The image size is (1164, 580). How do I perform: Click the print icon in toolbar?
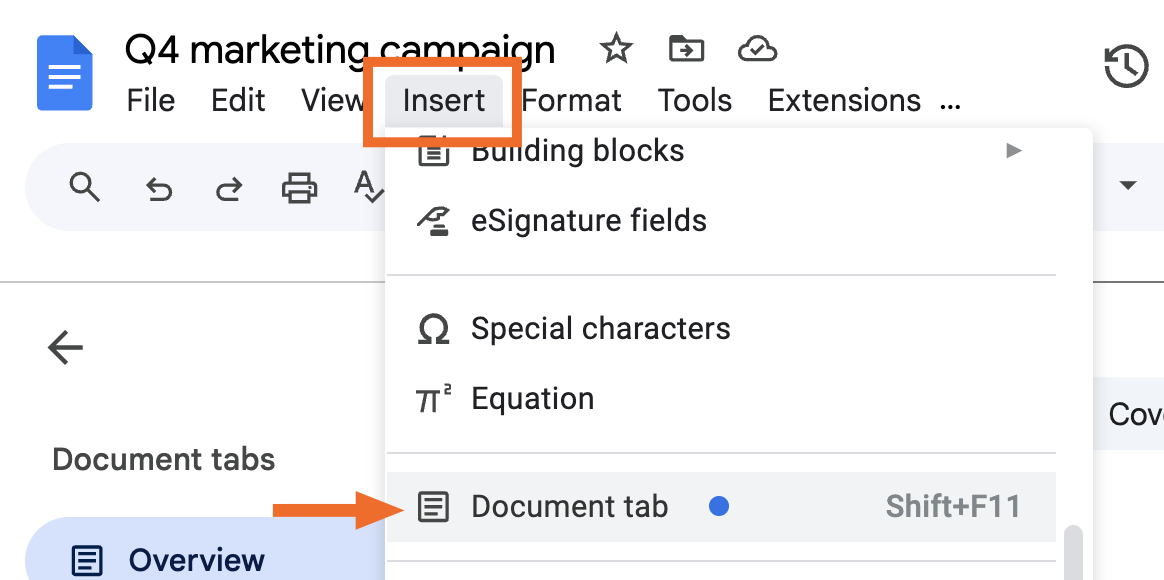click(299, 188)
